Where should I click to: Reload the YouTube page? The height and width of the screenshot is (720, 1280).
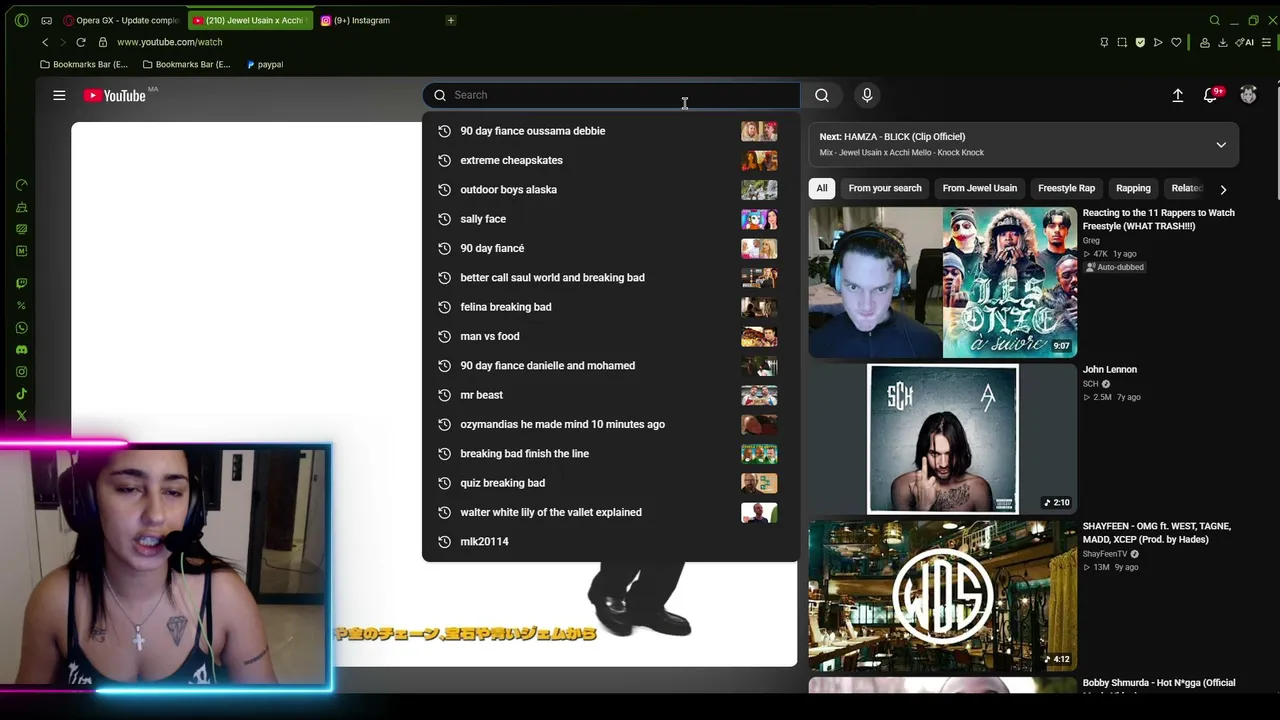[x=81, y=42]
